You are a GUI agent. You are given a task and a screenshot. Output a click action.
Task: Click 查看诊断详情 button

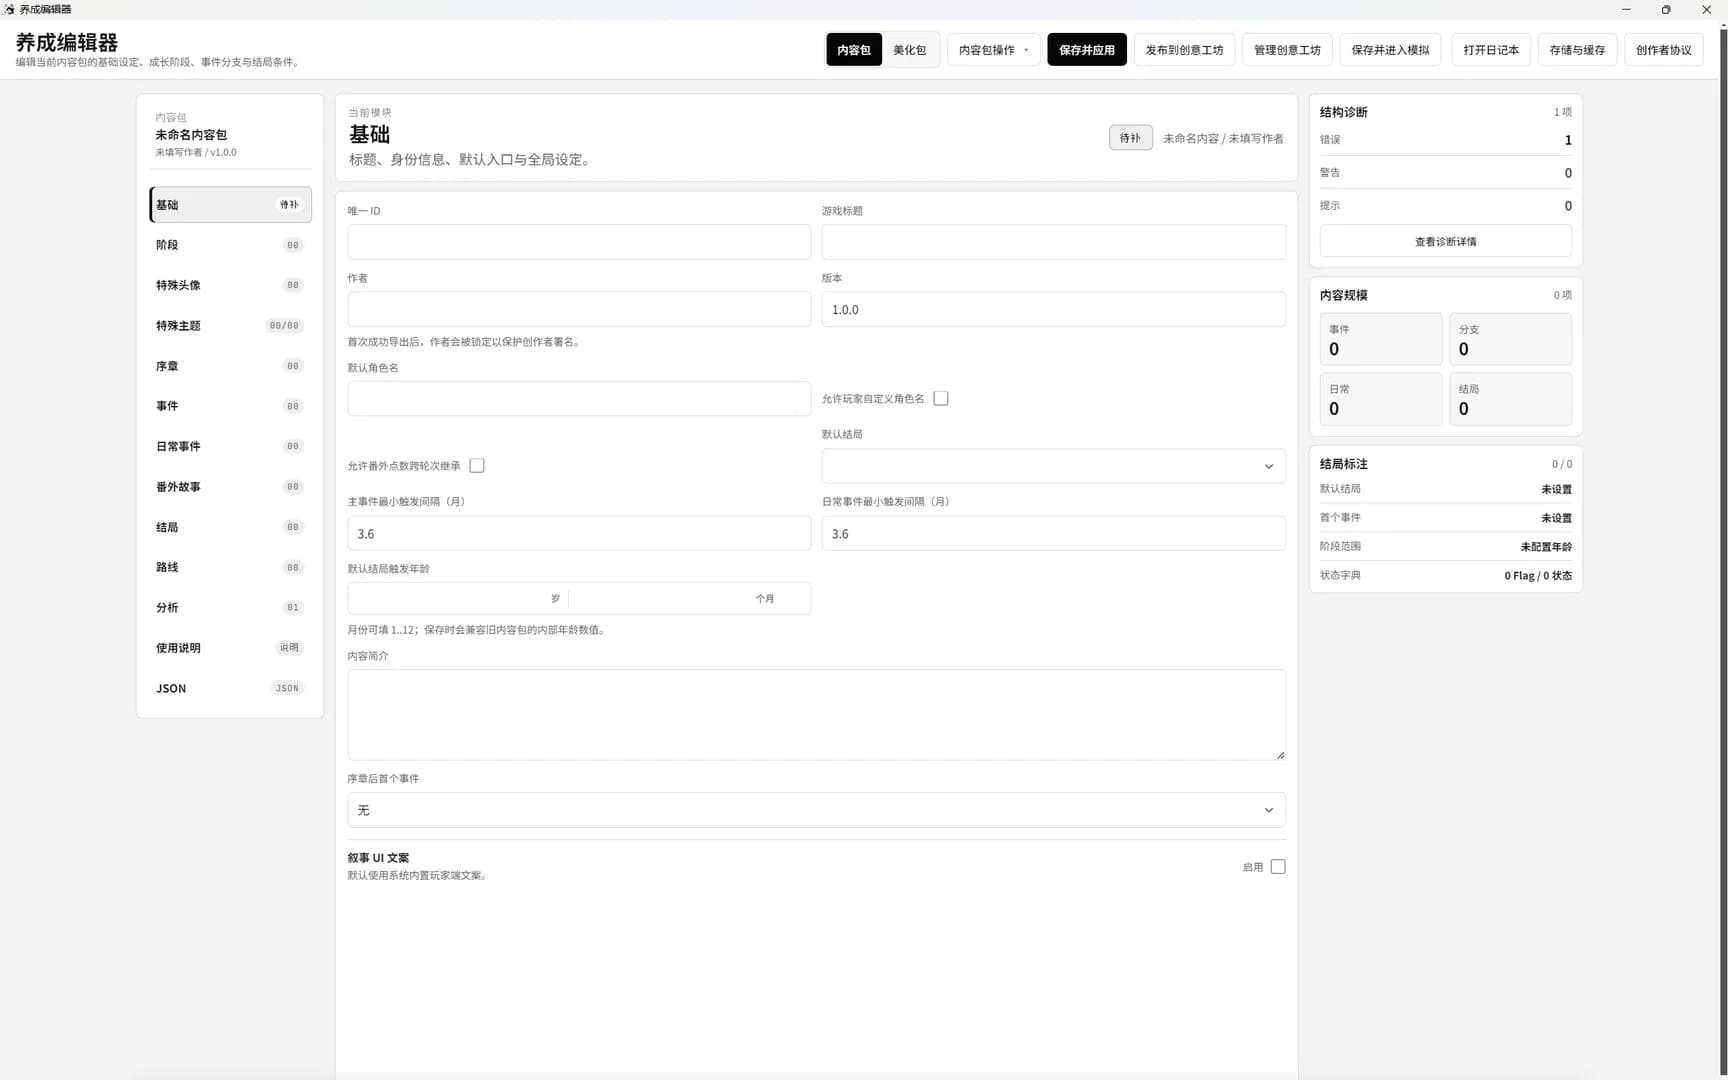[x=1445, y=241]
